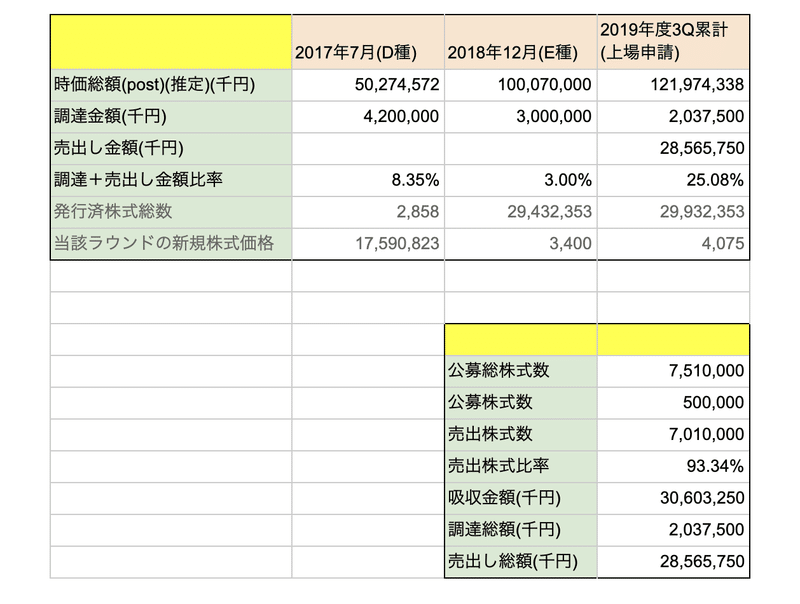Select cell with value 29,932,353

673,212
